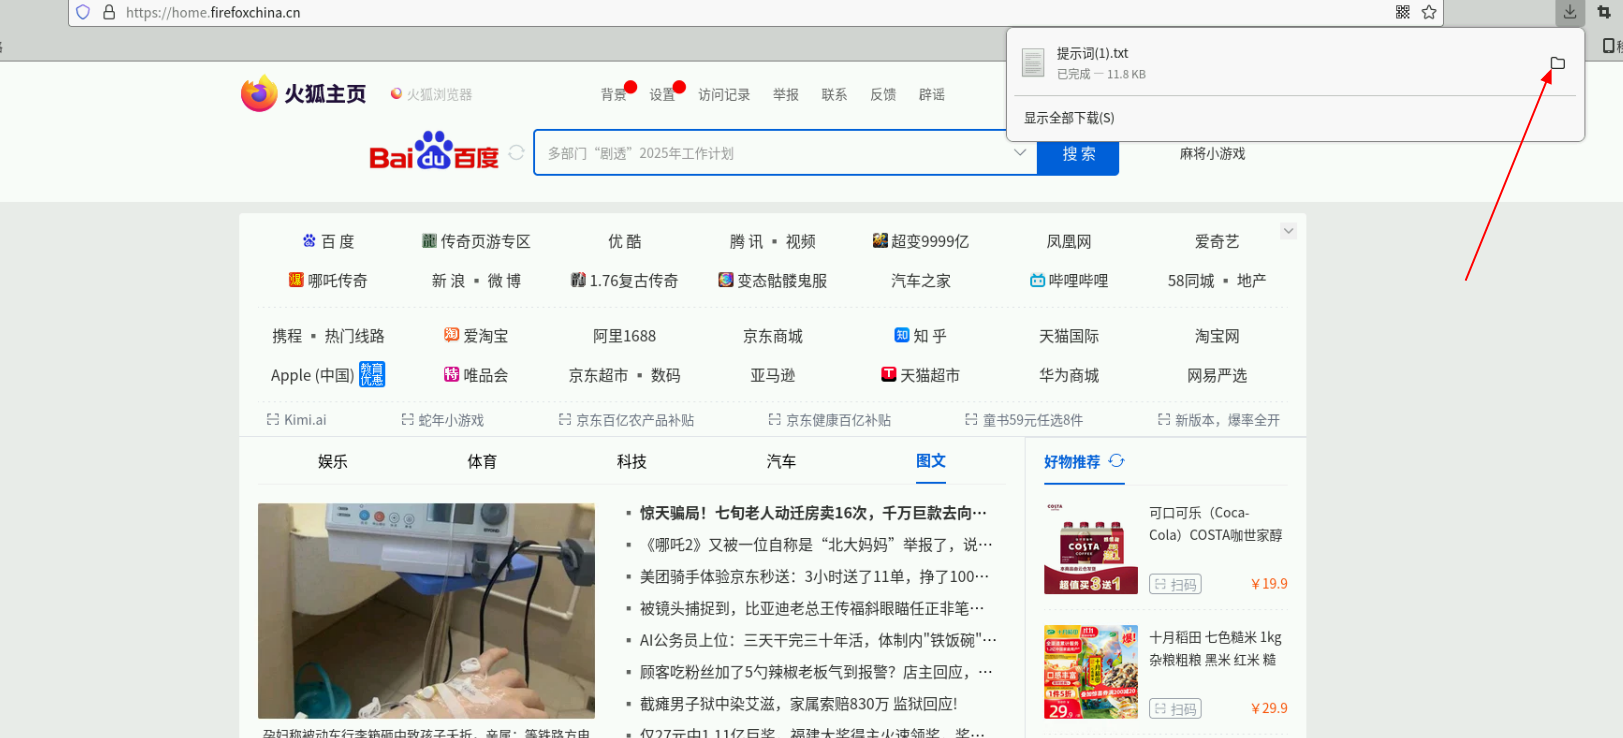Image resolution: width=1623 pixels, height=738 pixels.
Task: Click 举报 in the top menu
Action: pyautogui.click(x=786, y=94)
